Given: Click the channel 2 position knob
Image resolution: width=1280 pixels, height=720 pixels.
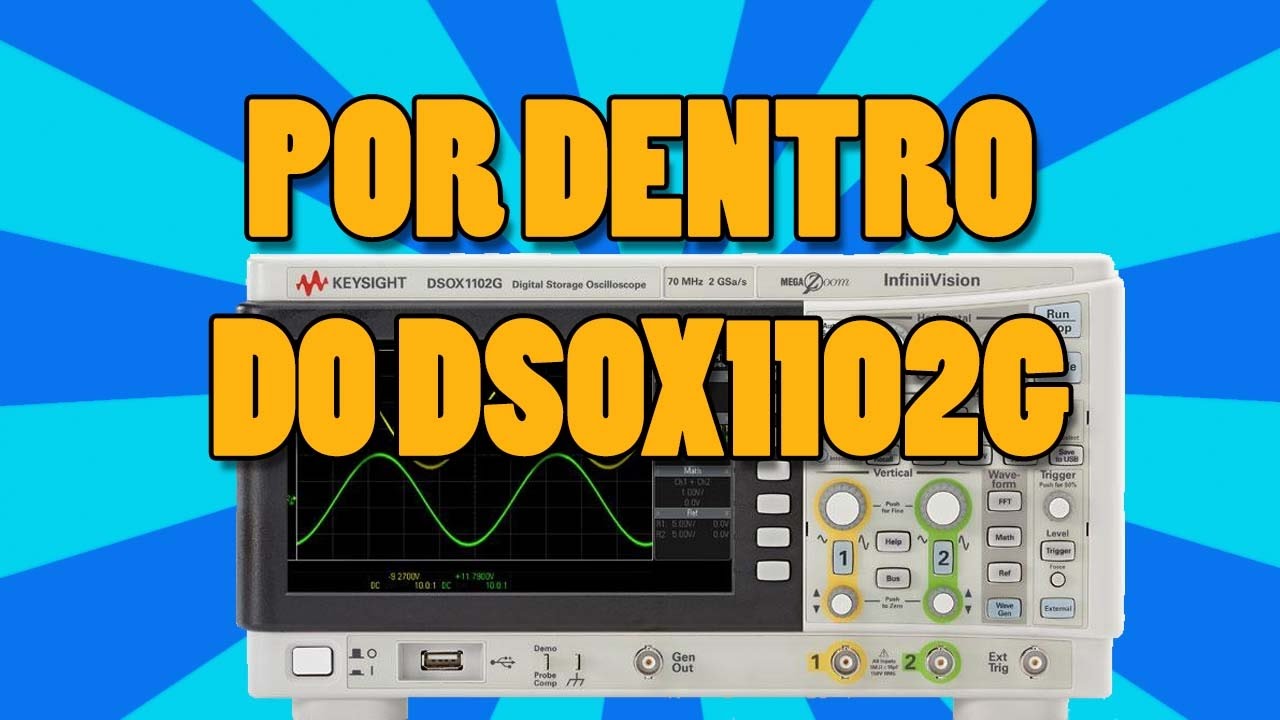Looking at the screenshot, I should (943, 601).
